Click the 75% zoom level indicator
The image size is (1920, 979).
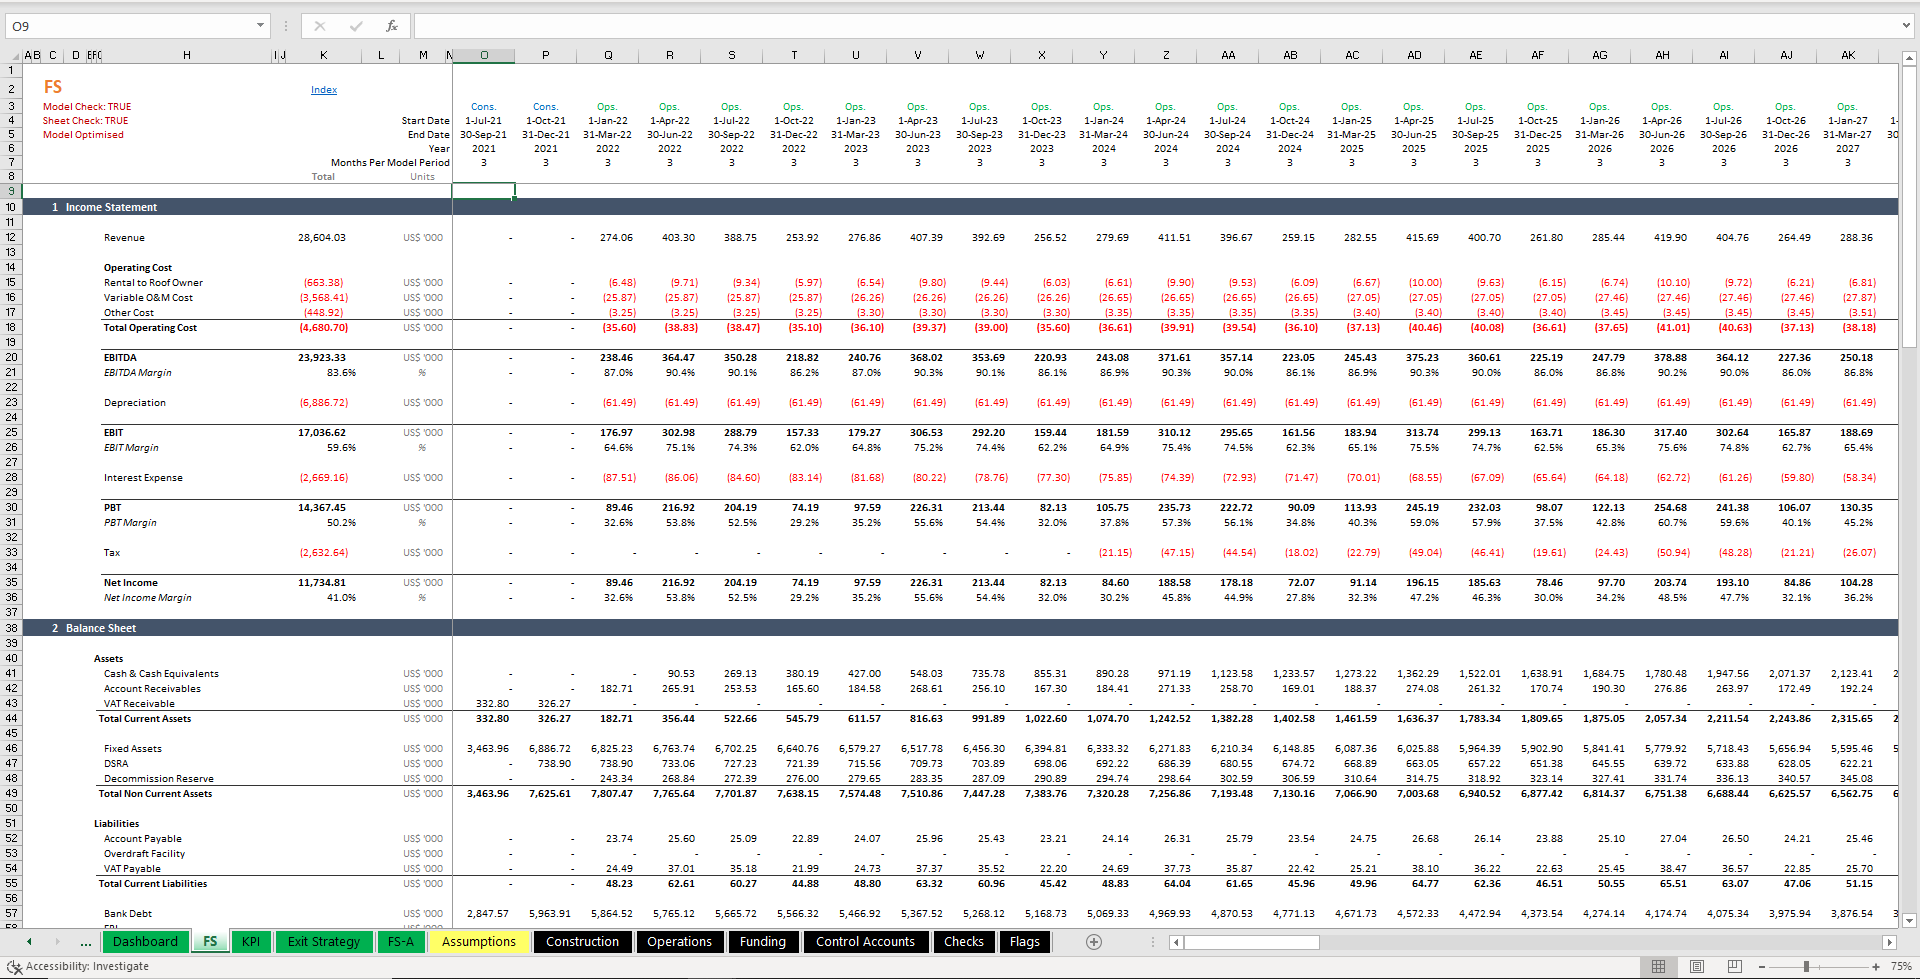[x=1901, y=967]
